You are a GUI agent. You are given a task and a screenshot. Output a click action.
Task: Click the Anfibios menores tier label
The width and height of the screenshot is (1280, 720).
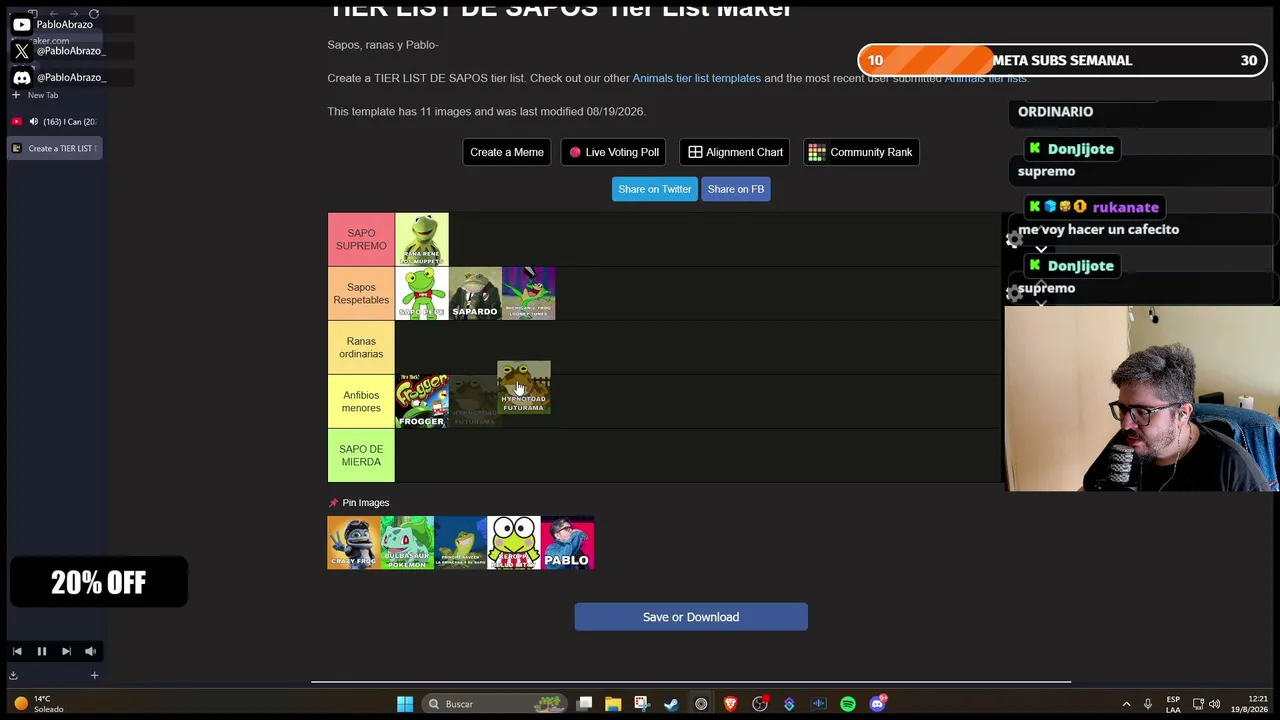[x=361, y=401]
